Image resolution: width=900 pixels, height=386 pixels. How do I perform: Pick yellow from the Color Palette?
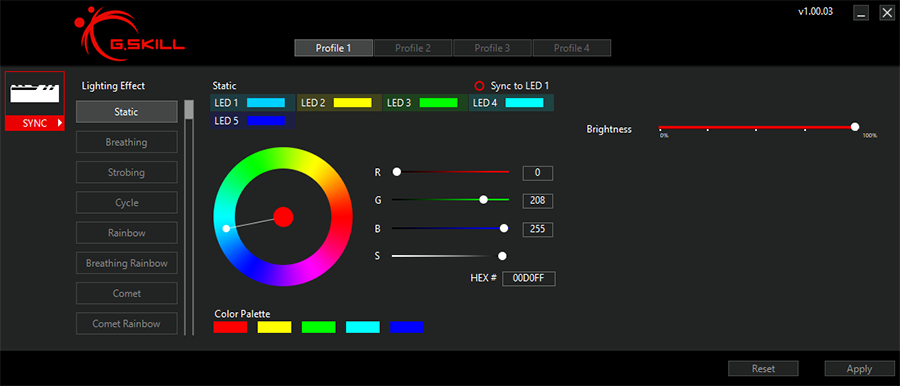point(274,327)
